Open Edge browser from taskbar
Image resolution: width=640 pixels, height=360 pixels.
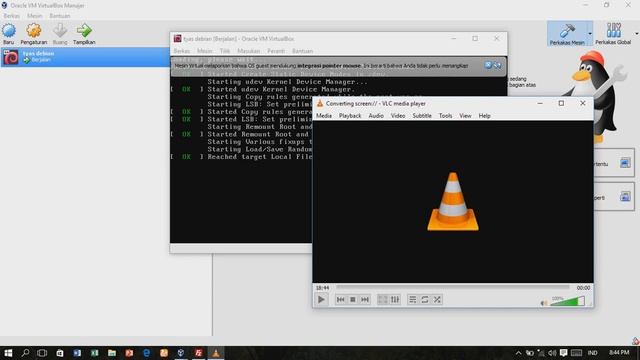pos(147,353)
